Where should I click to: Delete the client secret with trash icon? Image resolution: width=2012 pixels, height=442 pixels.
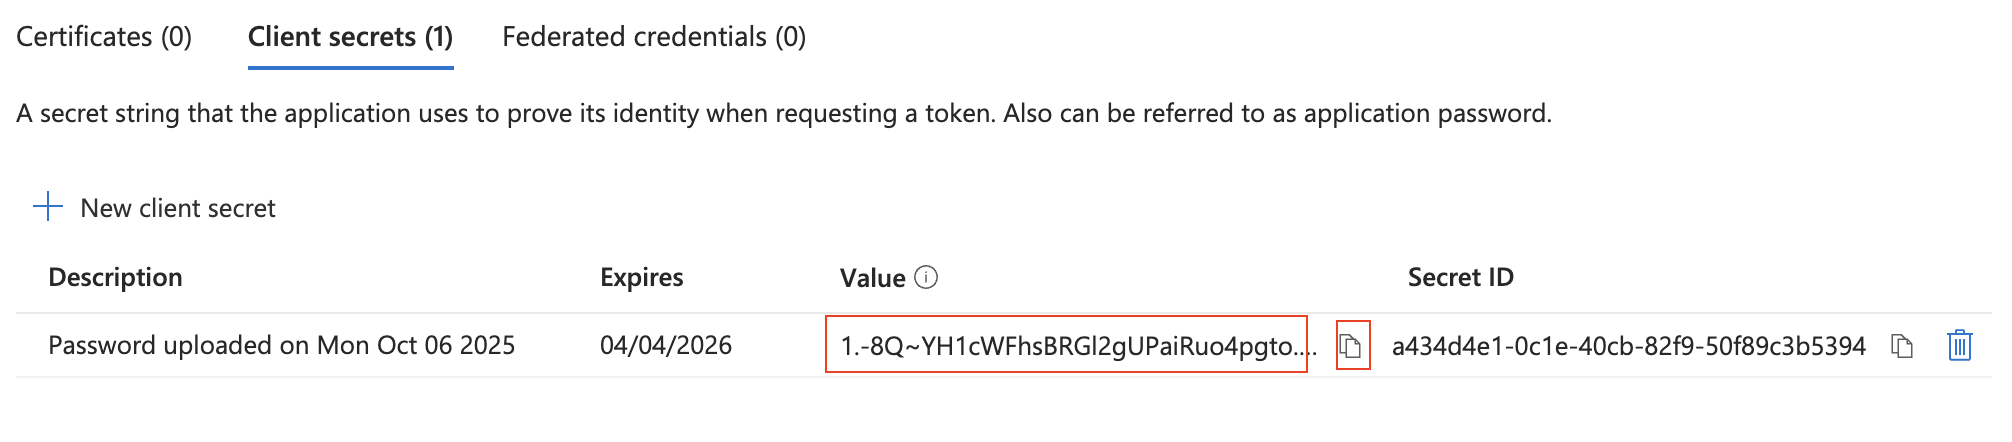coord(1959,346)
